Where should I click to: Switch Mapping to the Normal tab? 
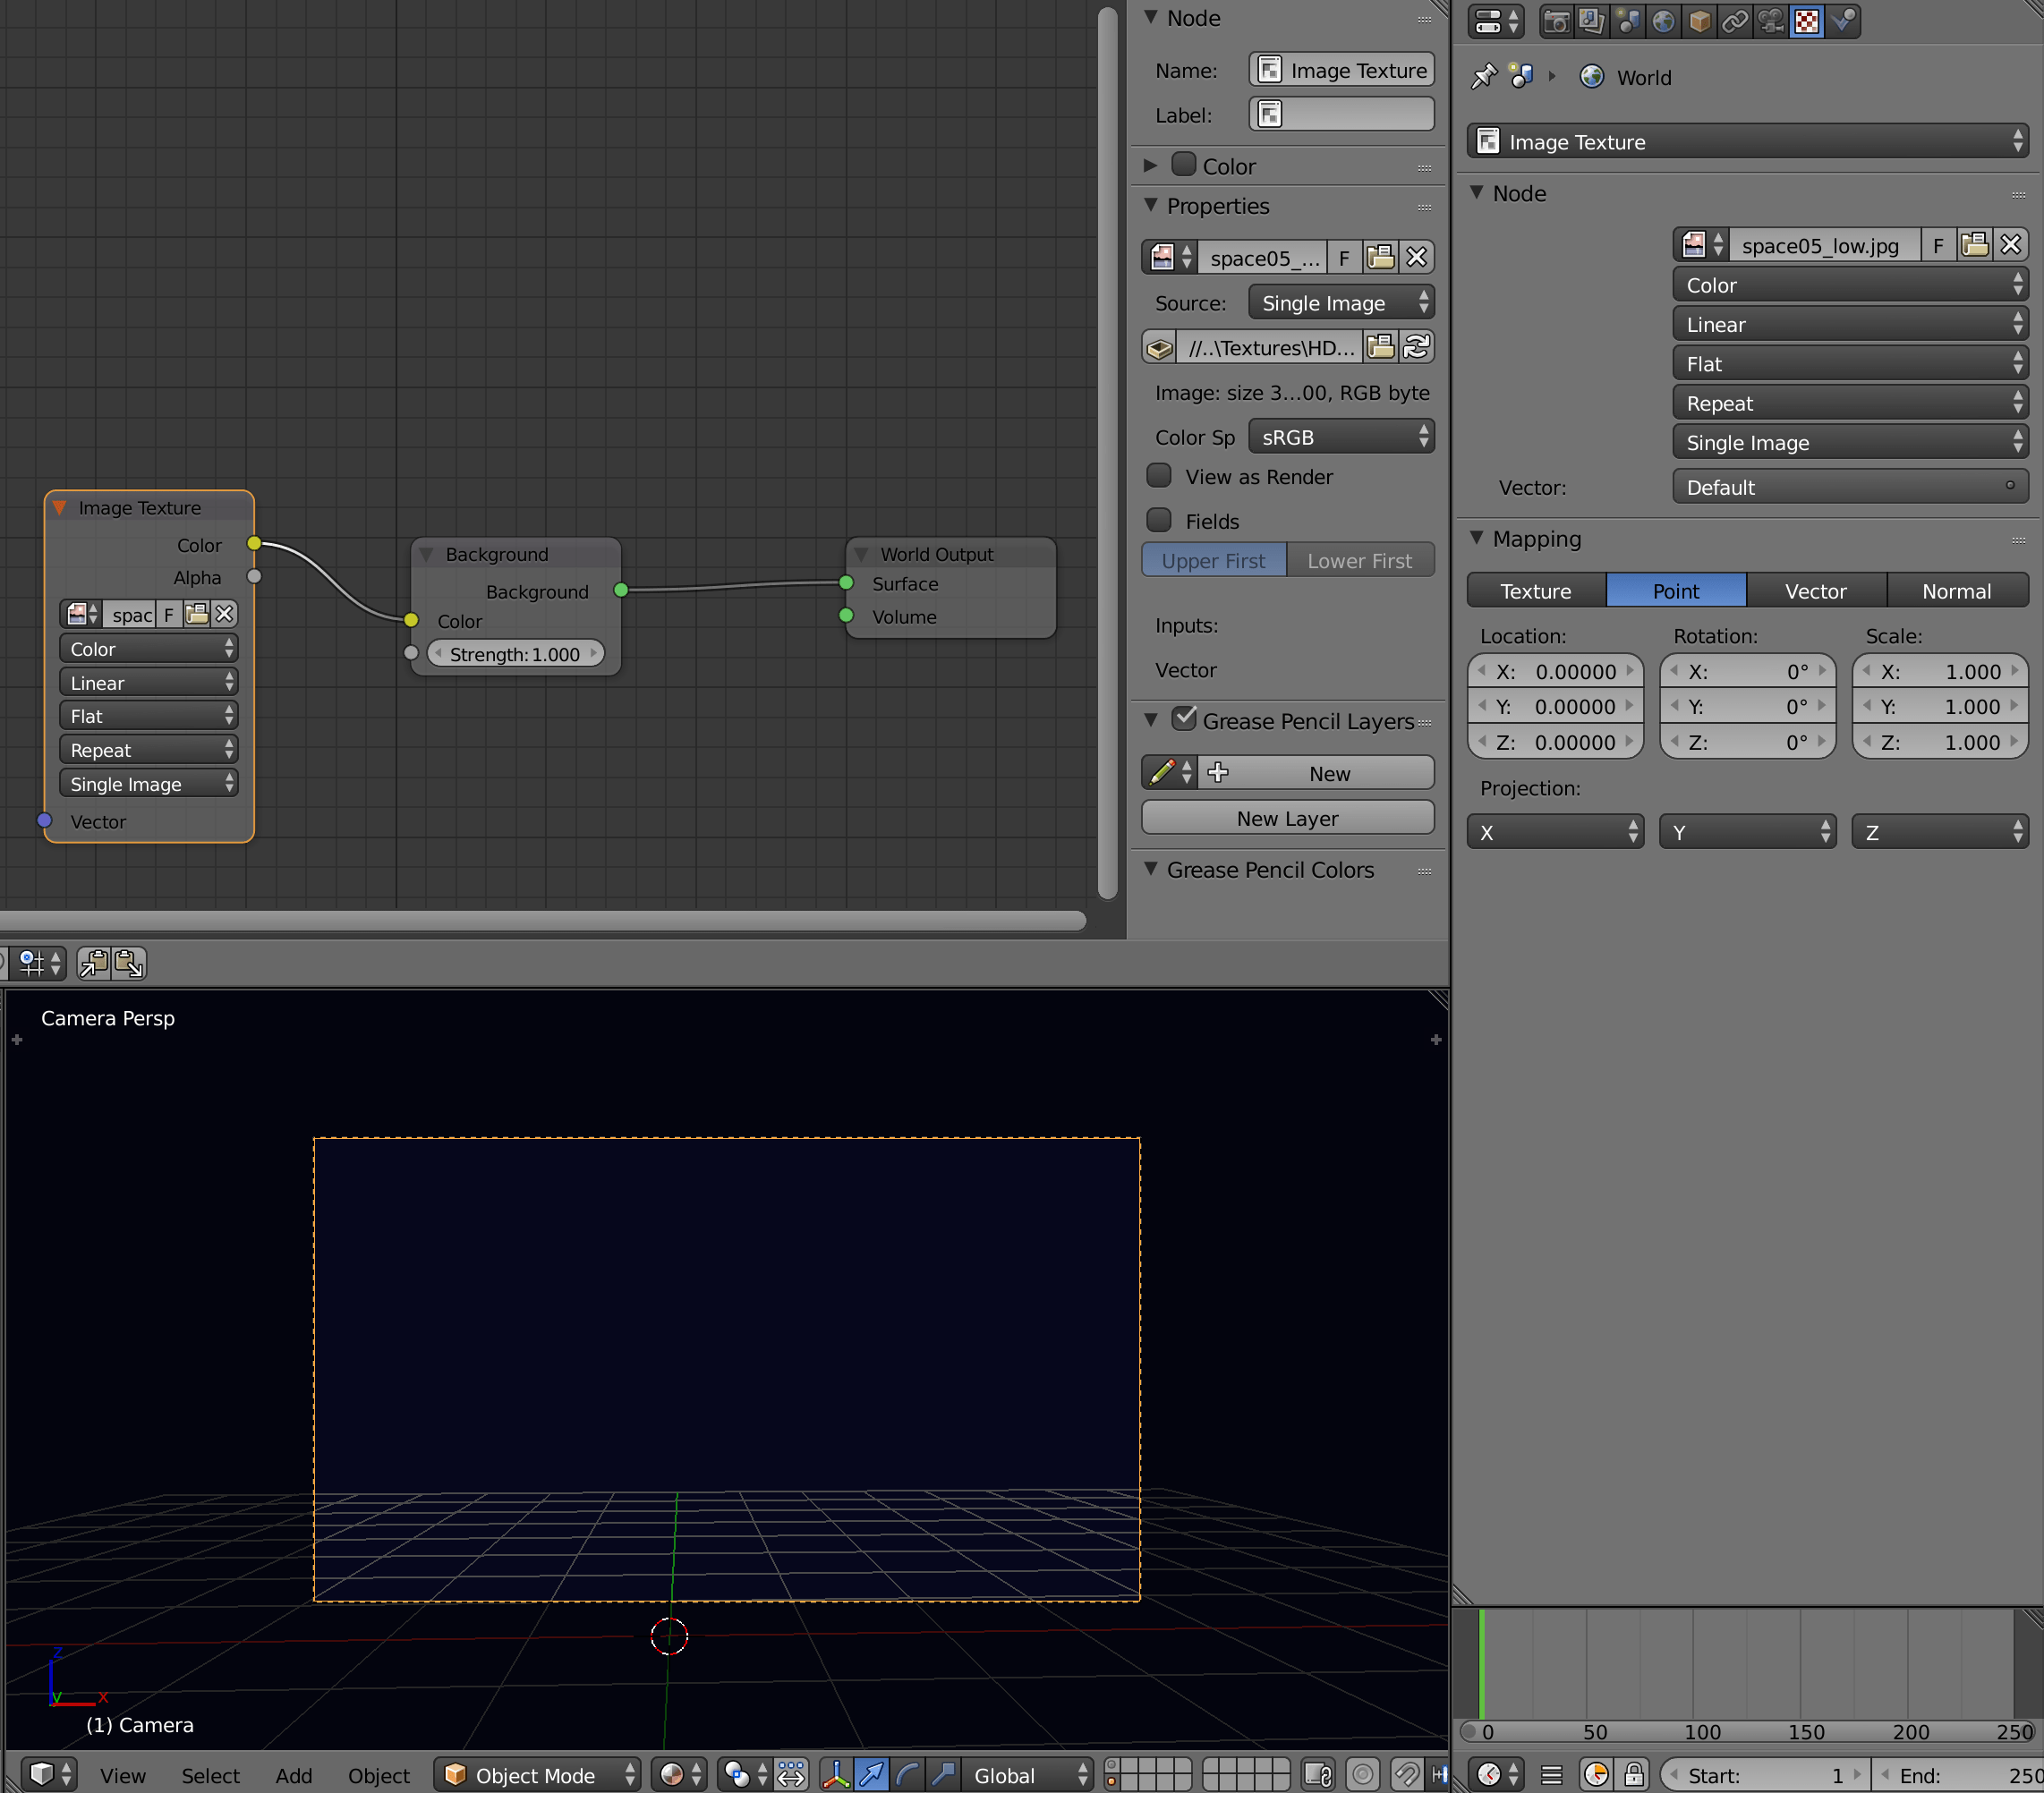point(1956,590)
